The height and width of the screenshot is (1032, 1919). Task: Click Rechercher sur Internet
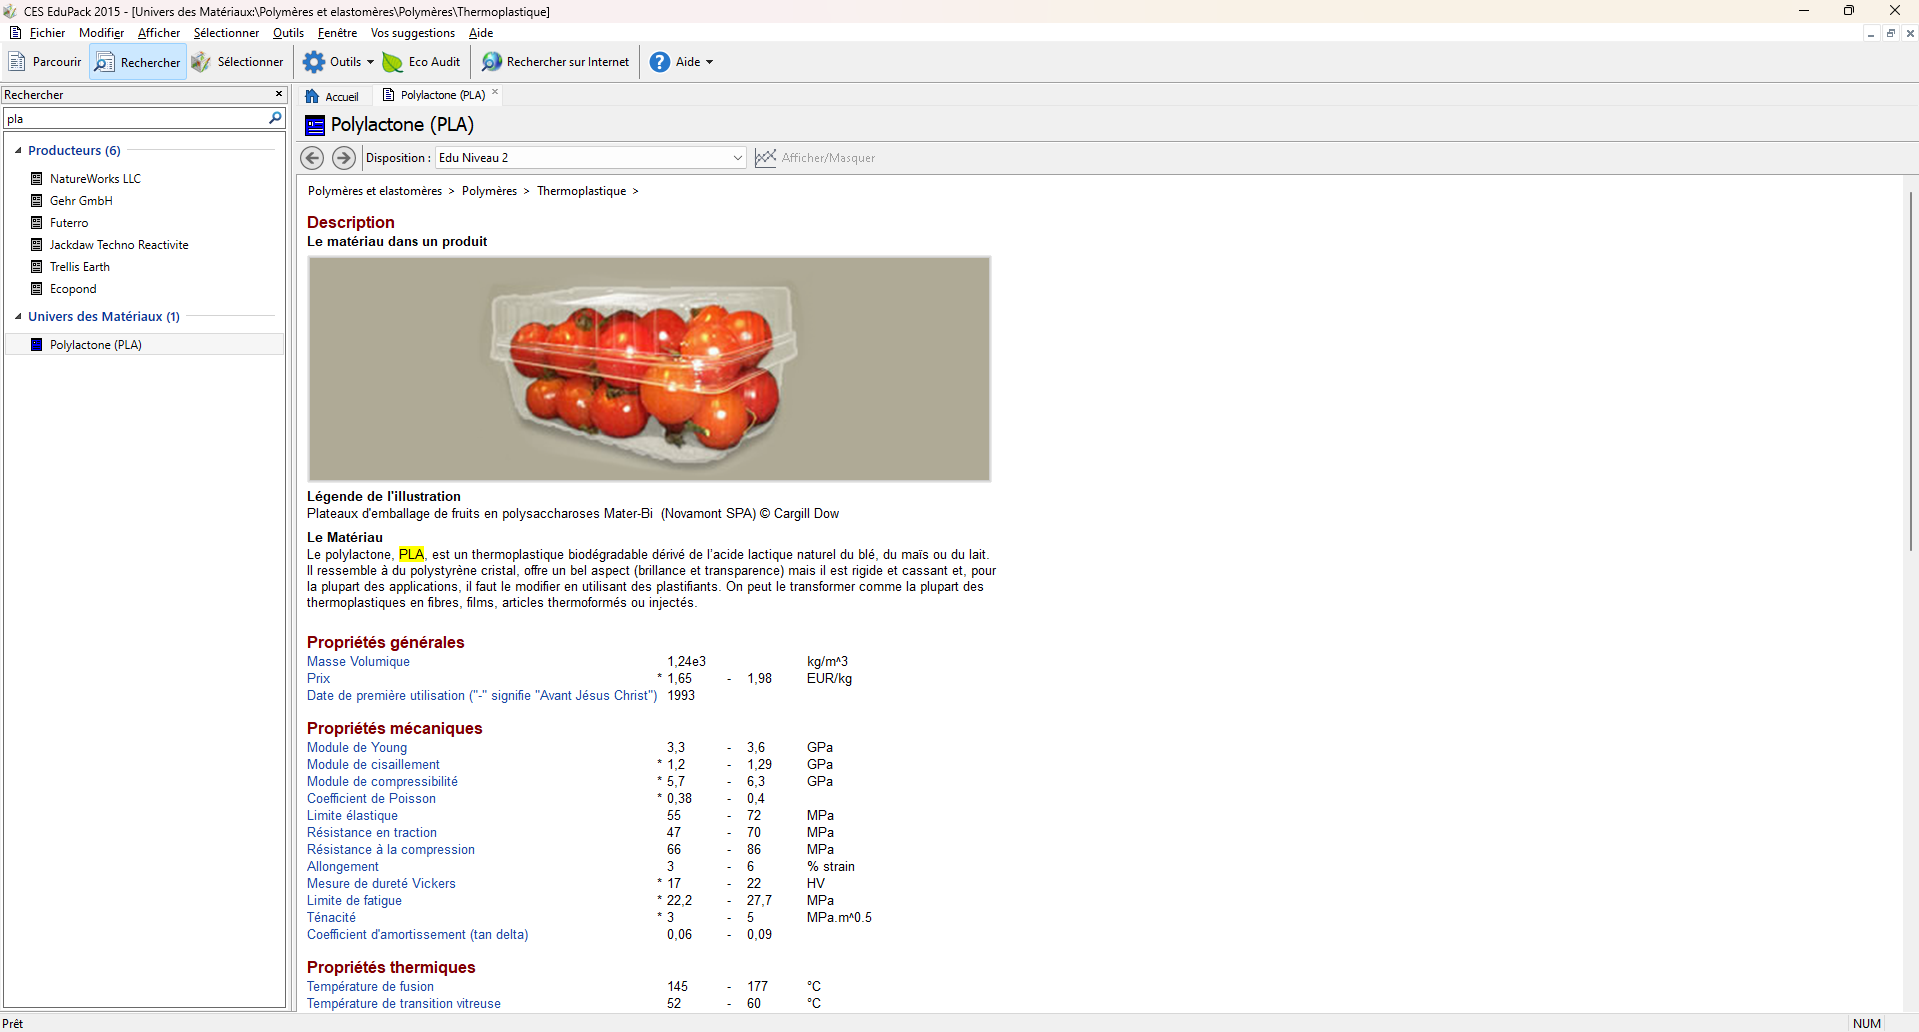click(556, 62)
